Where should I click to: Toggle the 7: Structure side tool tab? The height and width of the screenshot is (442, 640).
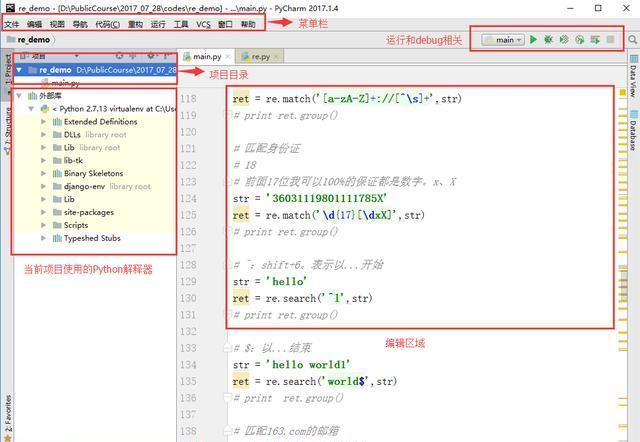click(x=7, y=131)
